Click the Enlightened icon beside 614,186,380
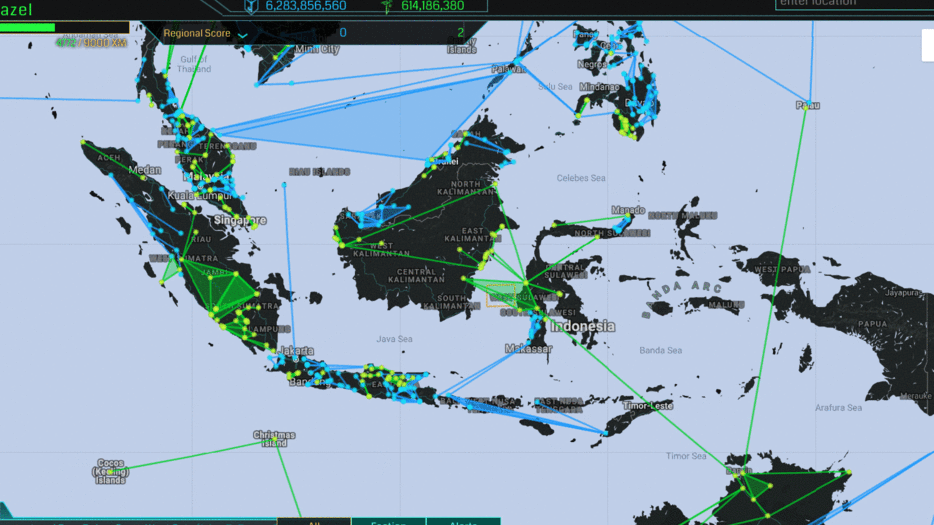The width and height of the screenshot is (934, 525). 385,6
